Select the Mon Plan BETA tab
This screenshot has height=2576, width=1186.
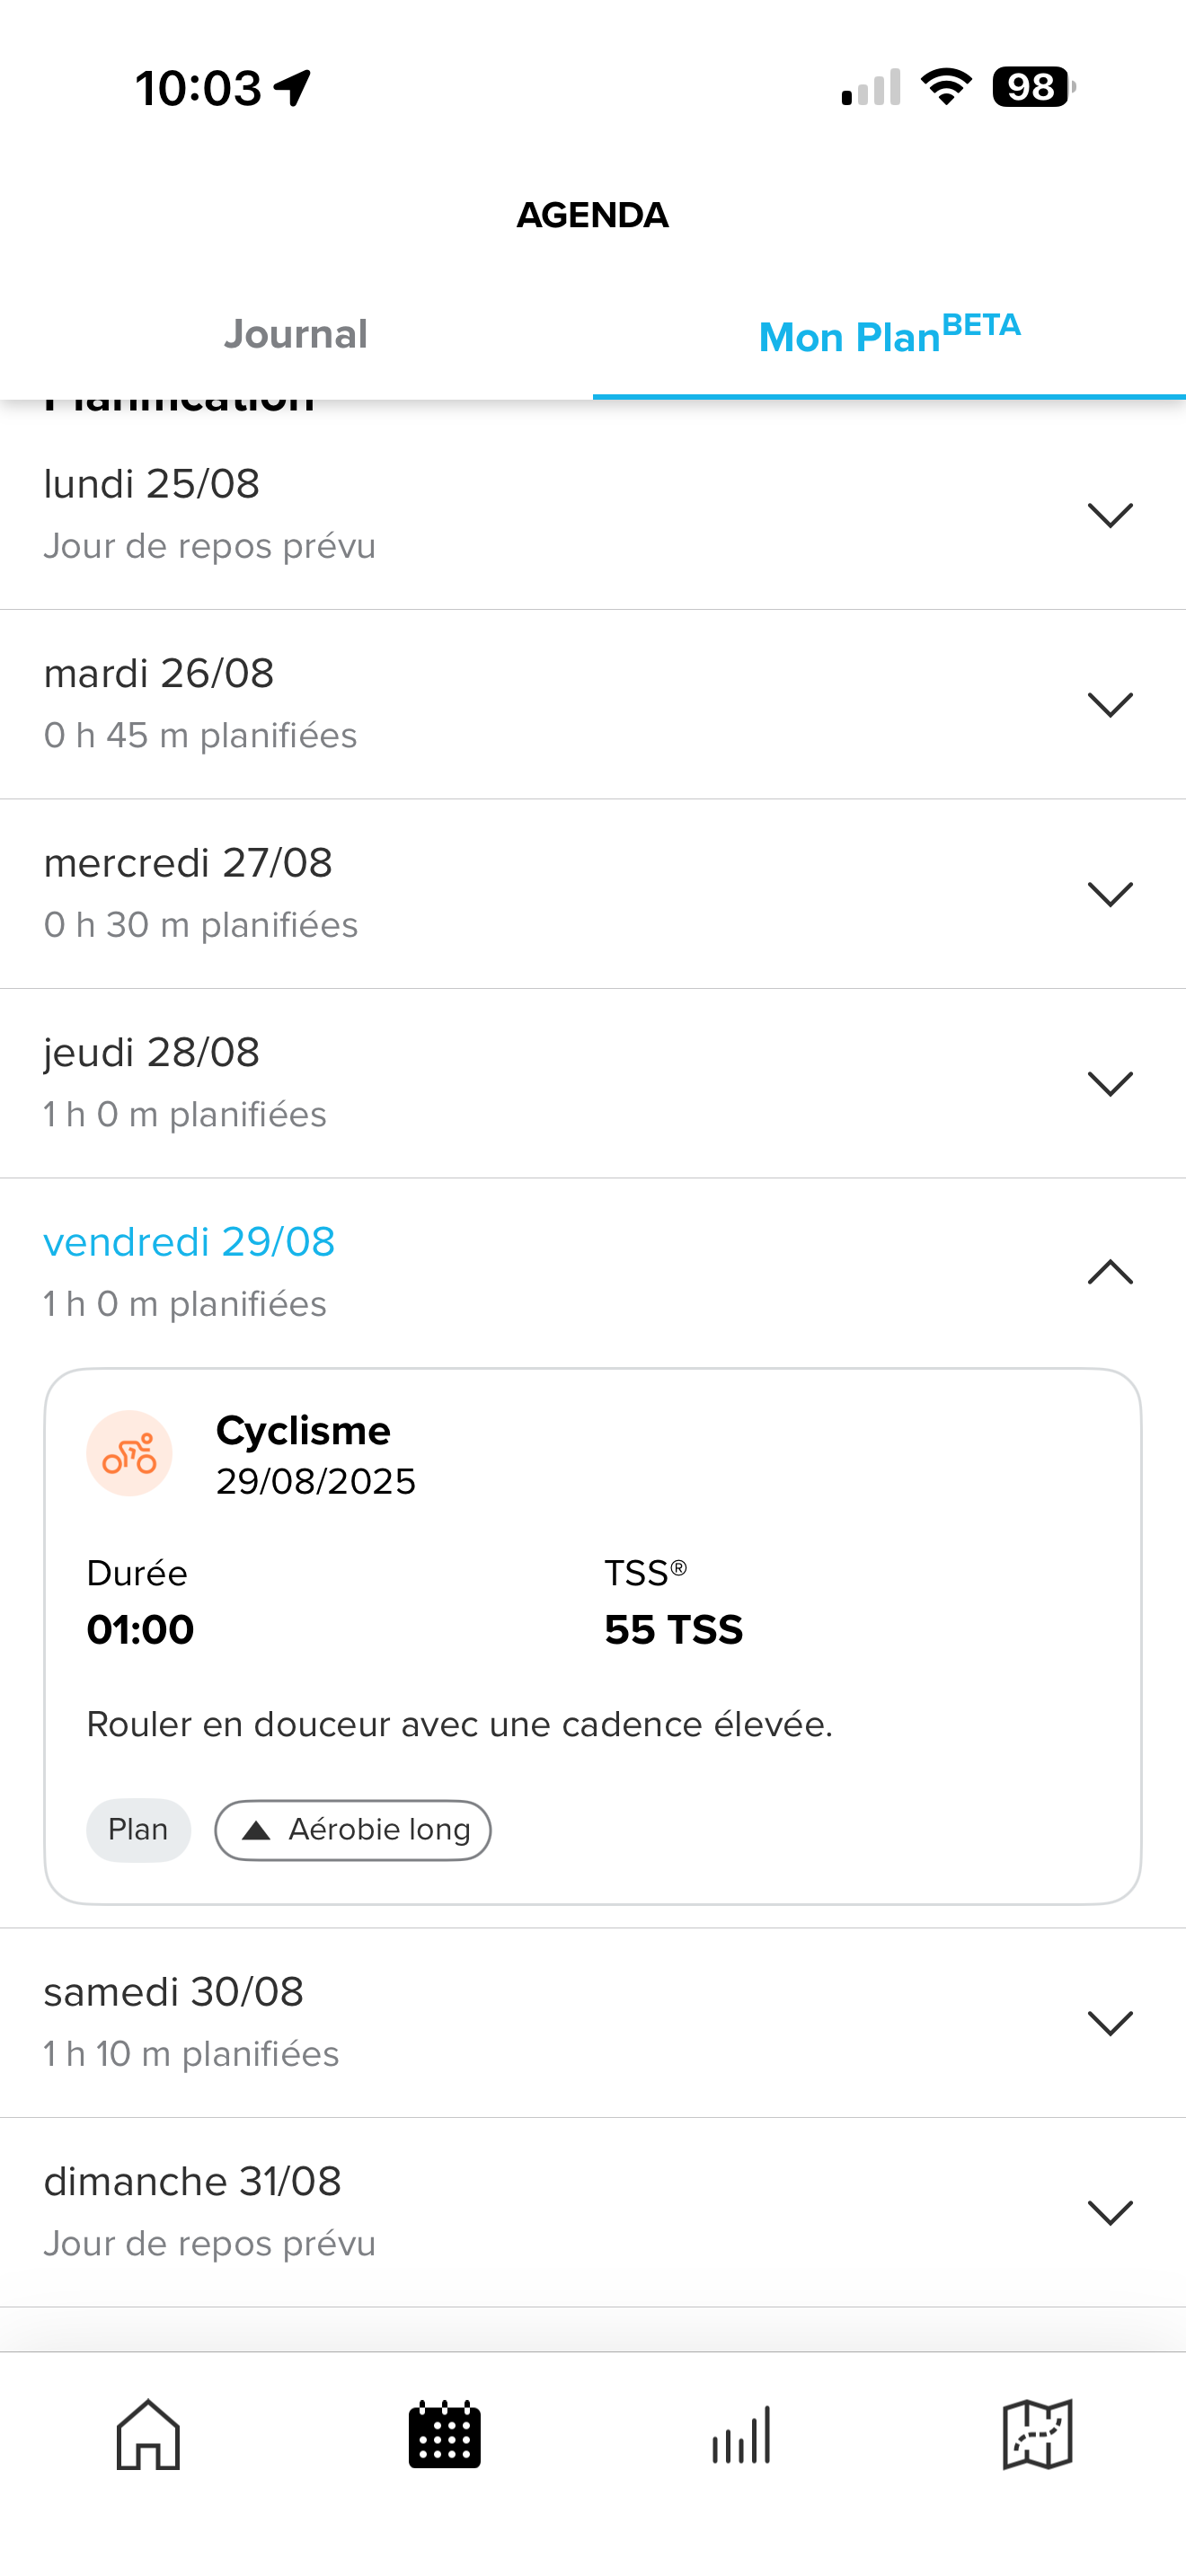[x=889, y=334]
